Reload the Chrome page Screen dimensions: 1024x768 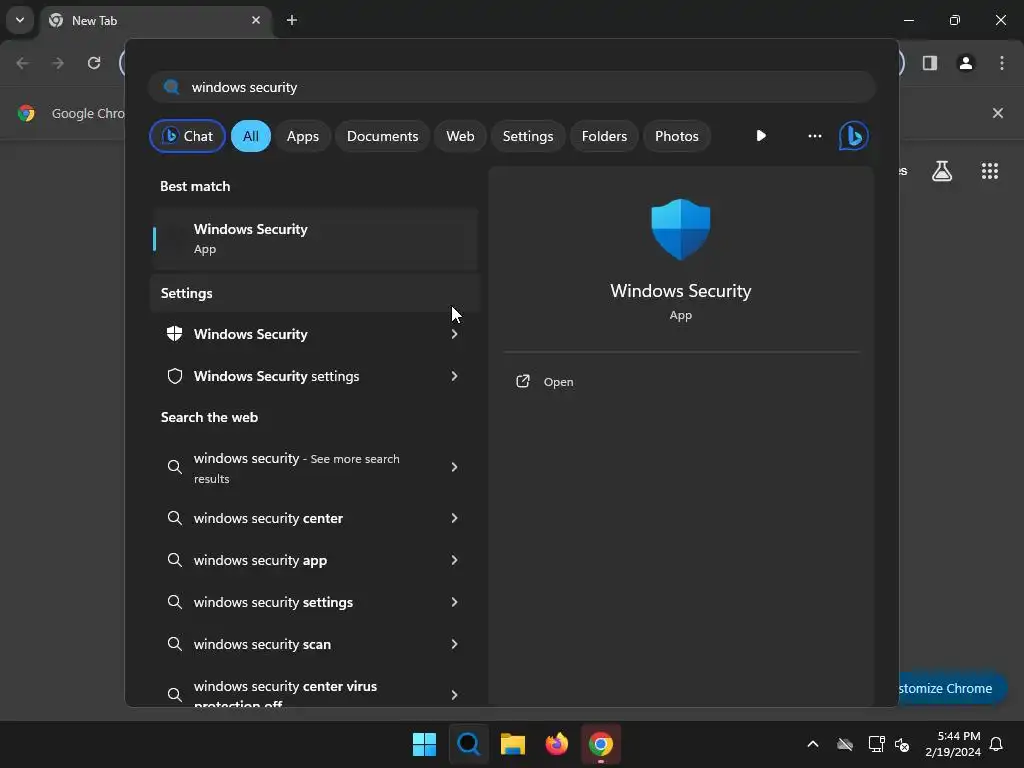[x=94, y=63]
